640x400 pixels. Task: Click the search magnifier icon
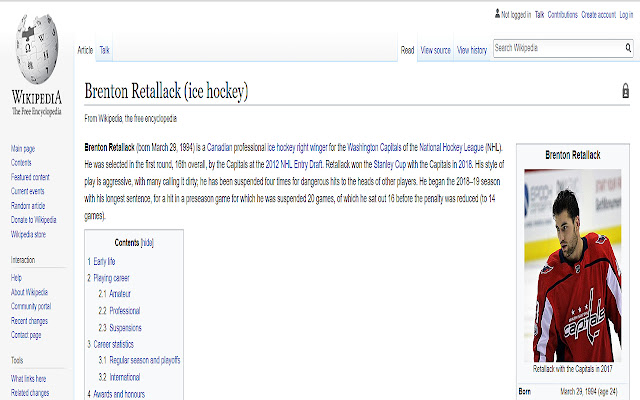[628, 48]
